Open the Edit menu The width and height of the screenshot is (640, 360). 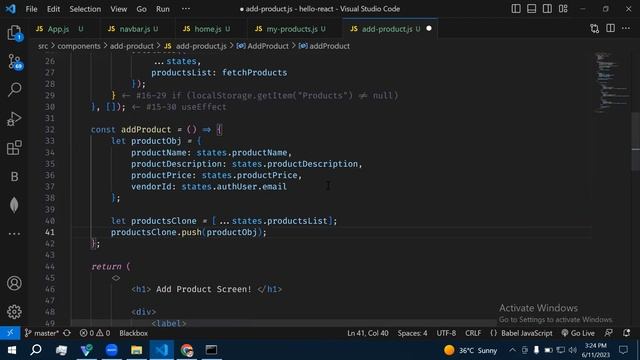click(53, 9)
